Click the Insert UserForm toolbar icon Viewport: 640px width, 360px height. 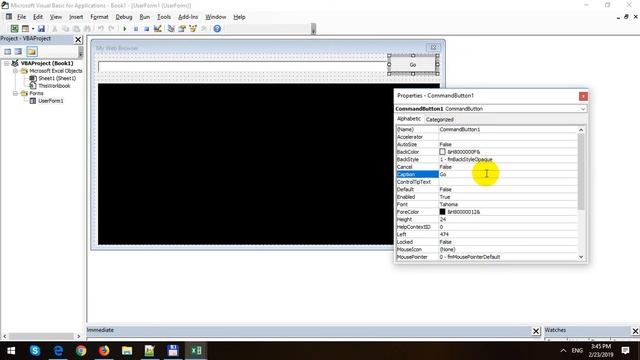click(25, 29)
